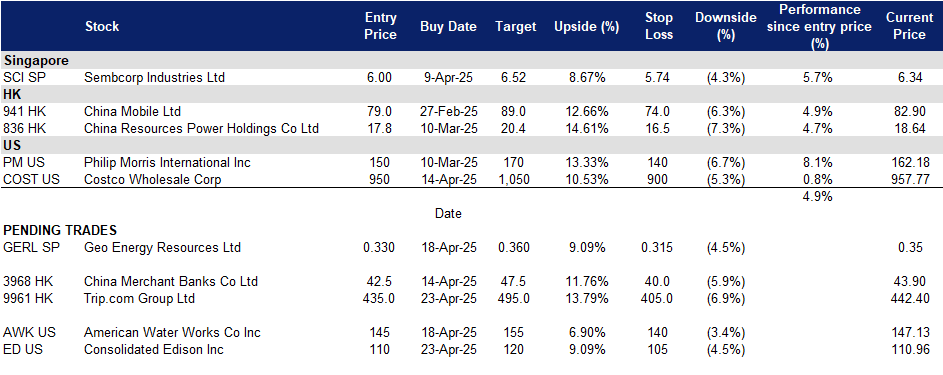Click the Buy Date header cell
Screen dimensions: 943x375
(x=448, y=26)
